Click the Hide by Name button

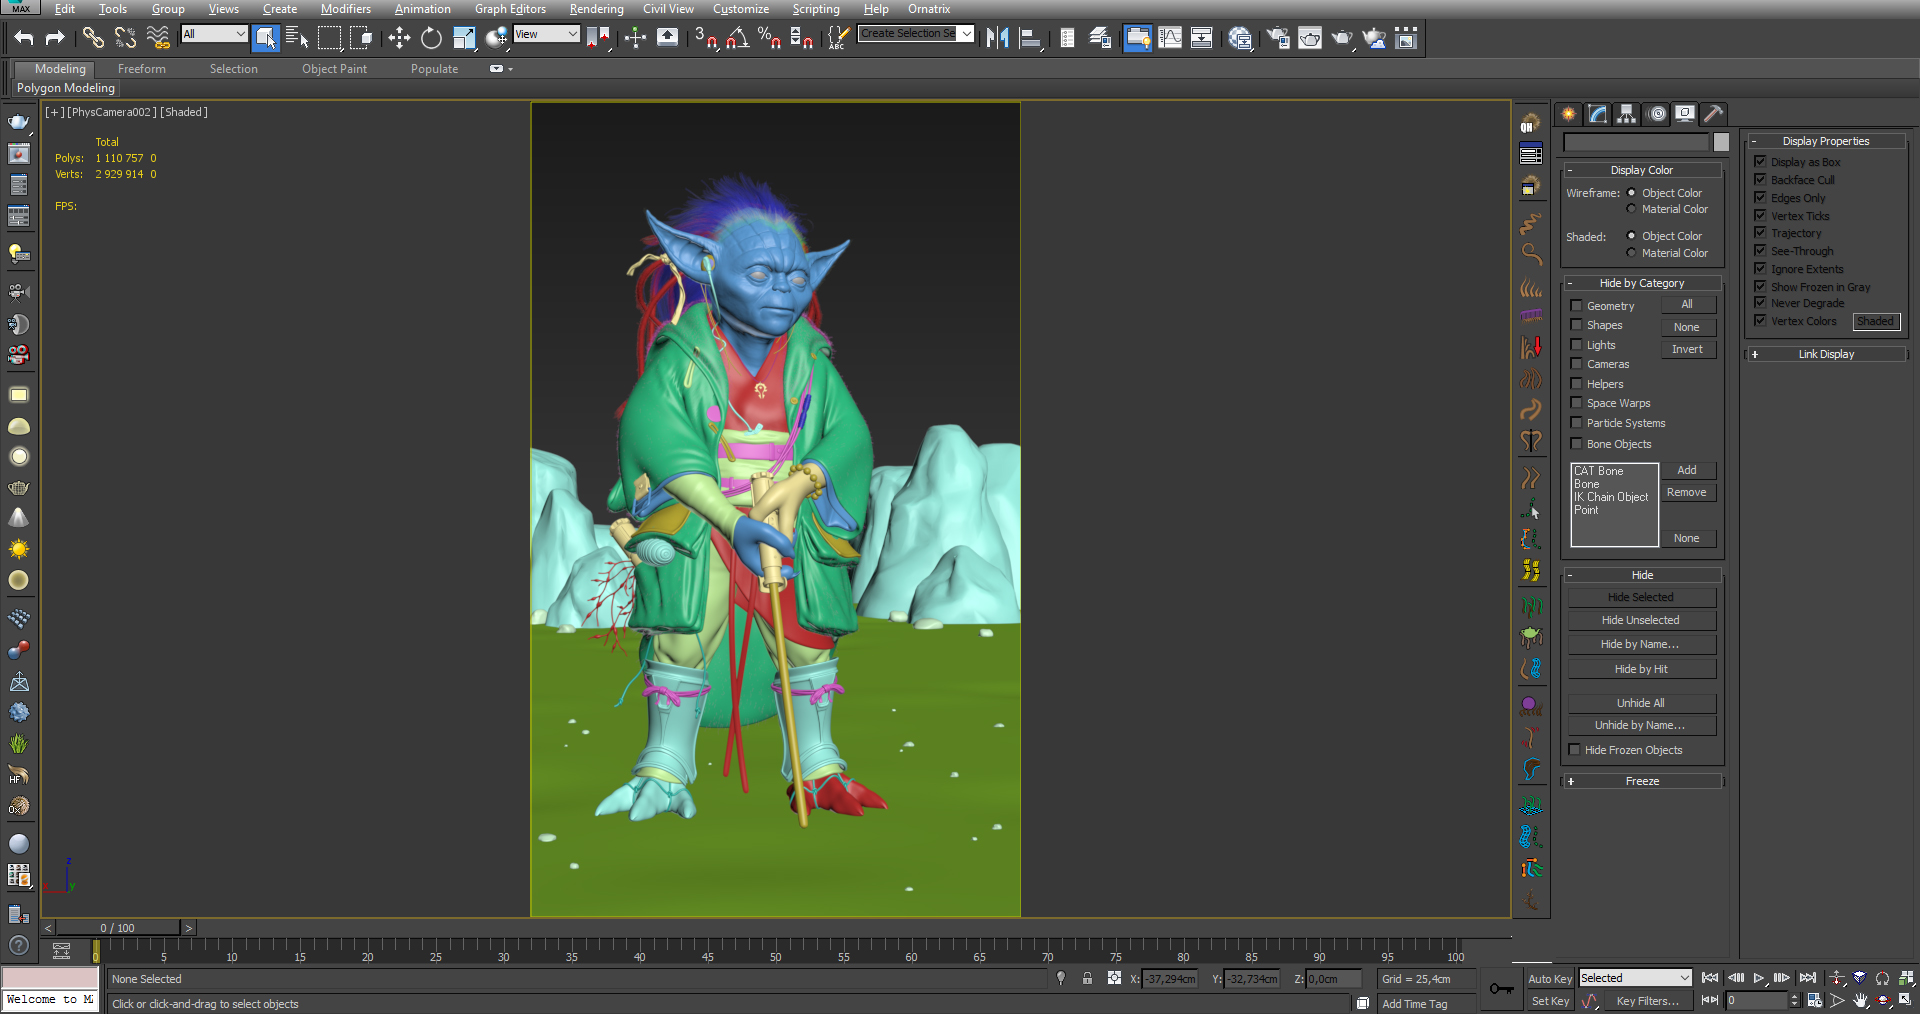1641,644
